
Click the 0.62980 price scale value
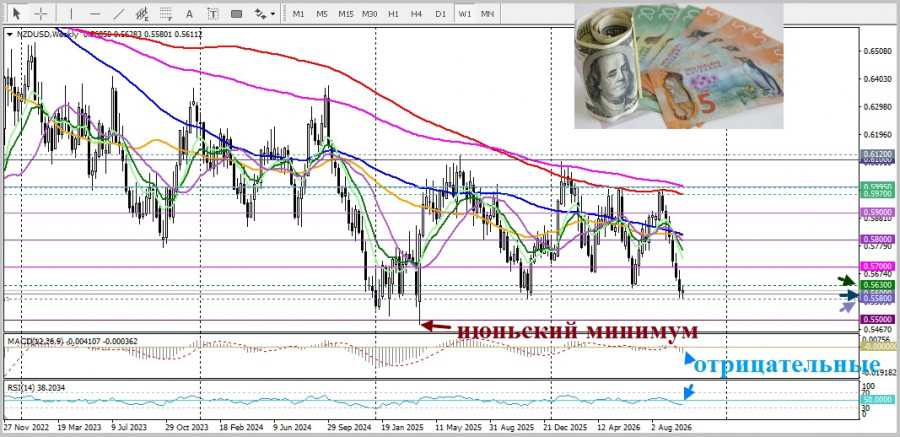(x=878, y=107)
